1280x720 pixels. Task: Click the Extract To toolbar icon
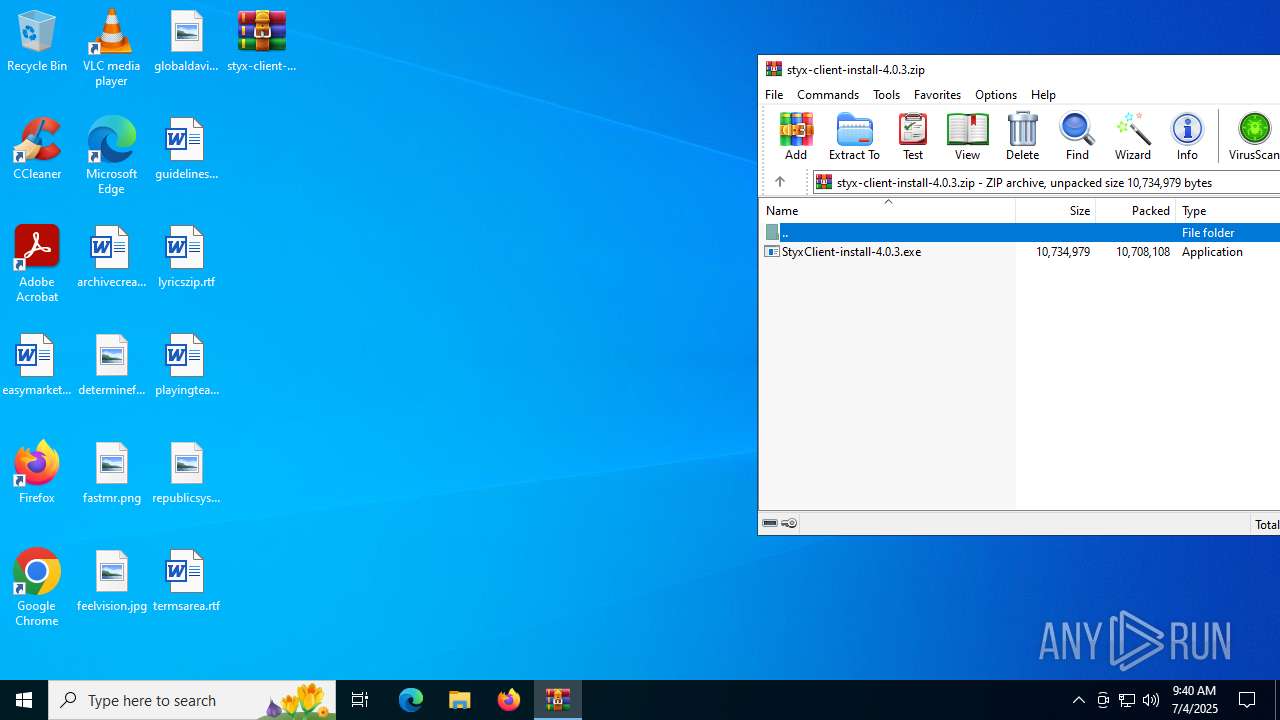tap(854, 136)
